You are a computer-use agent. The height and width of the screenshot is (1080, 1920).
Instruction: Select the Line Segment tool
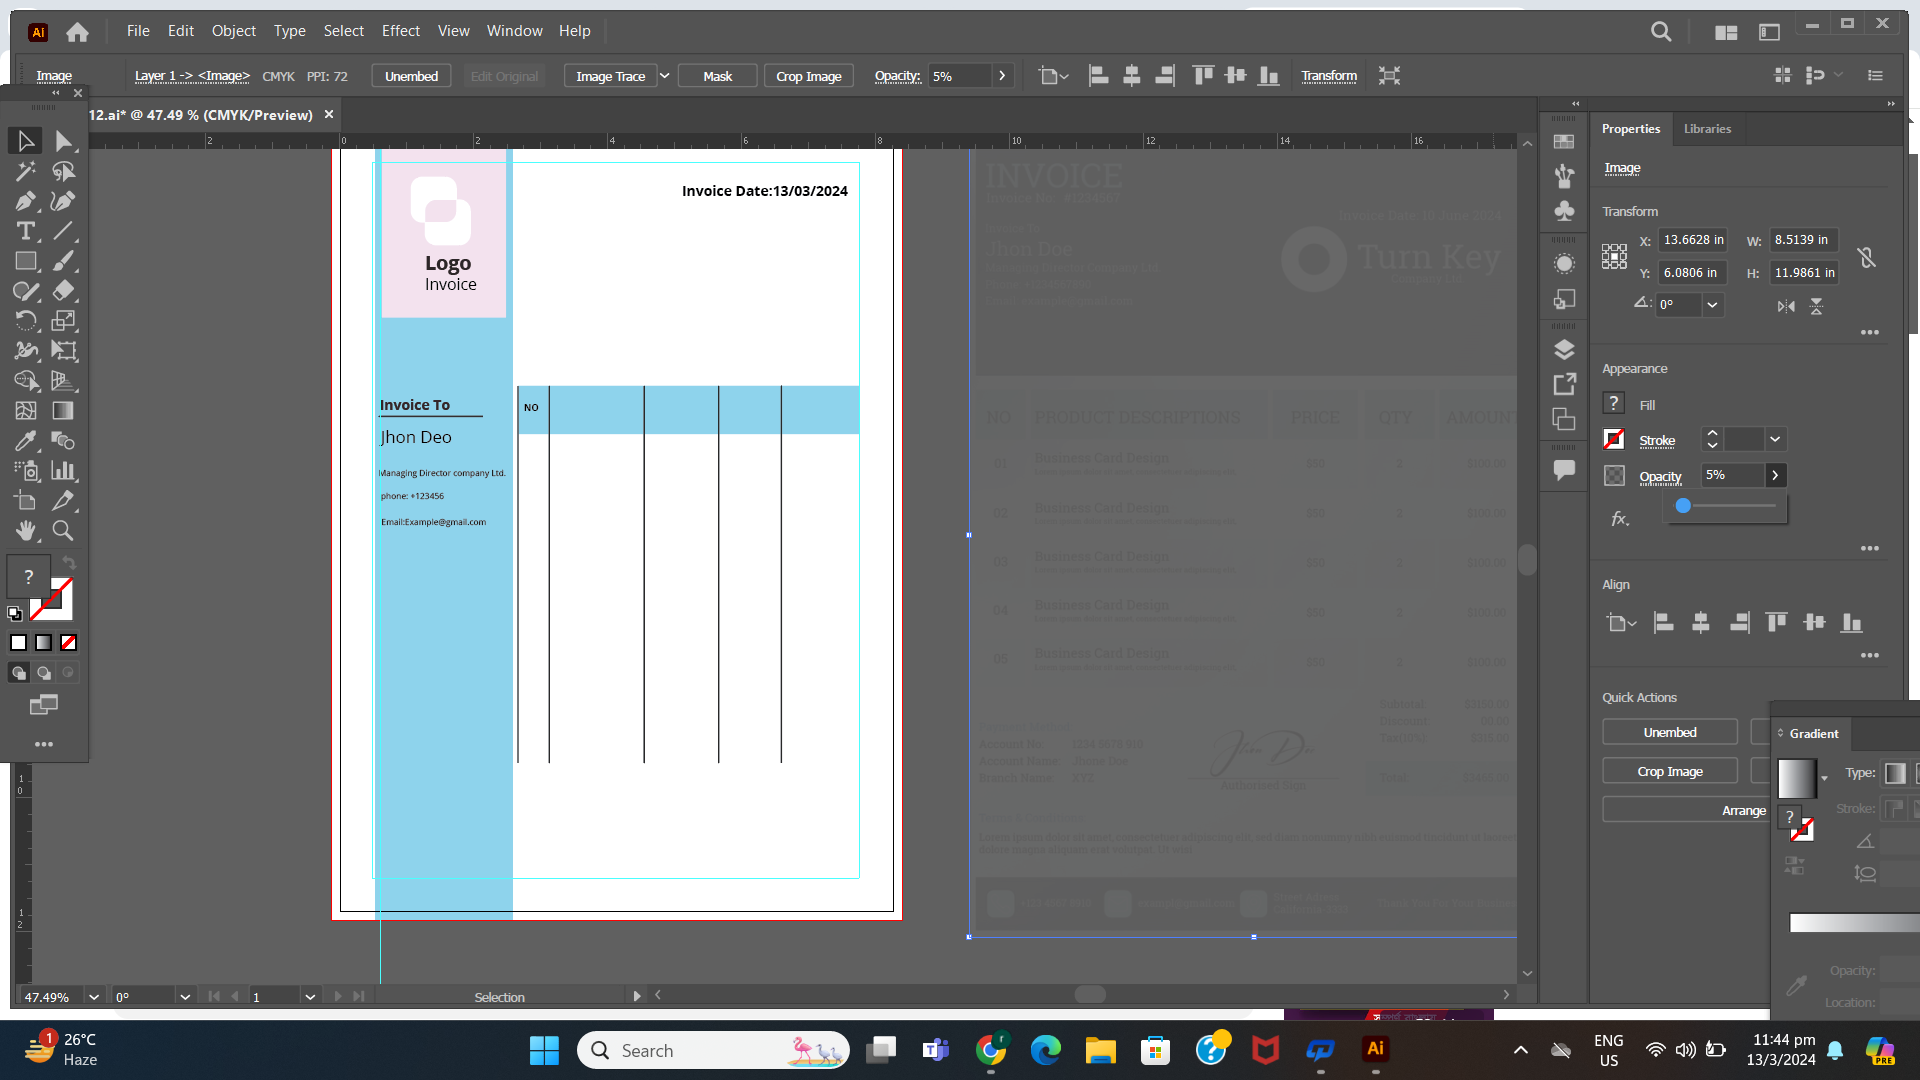point(64,231)
